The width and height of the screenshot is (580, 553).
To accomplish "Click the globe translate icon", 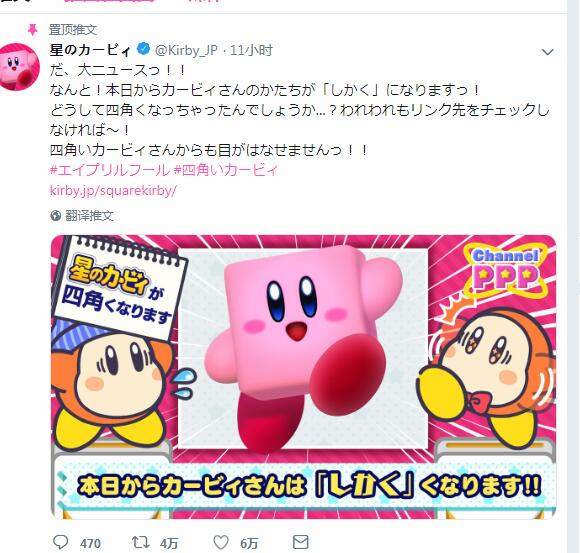I will [x=55, y=215].
